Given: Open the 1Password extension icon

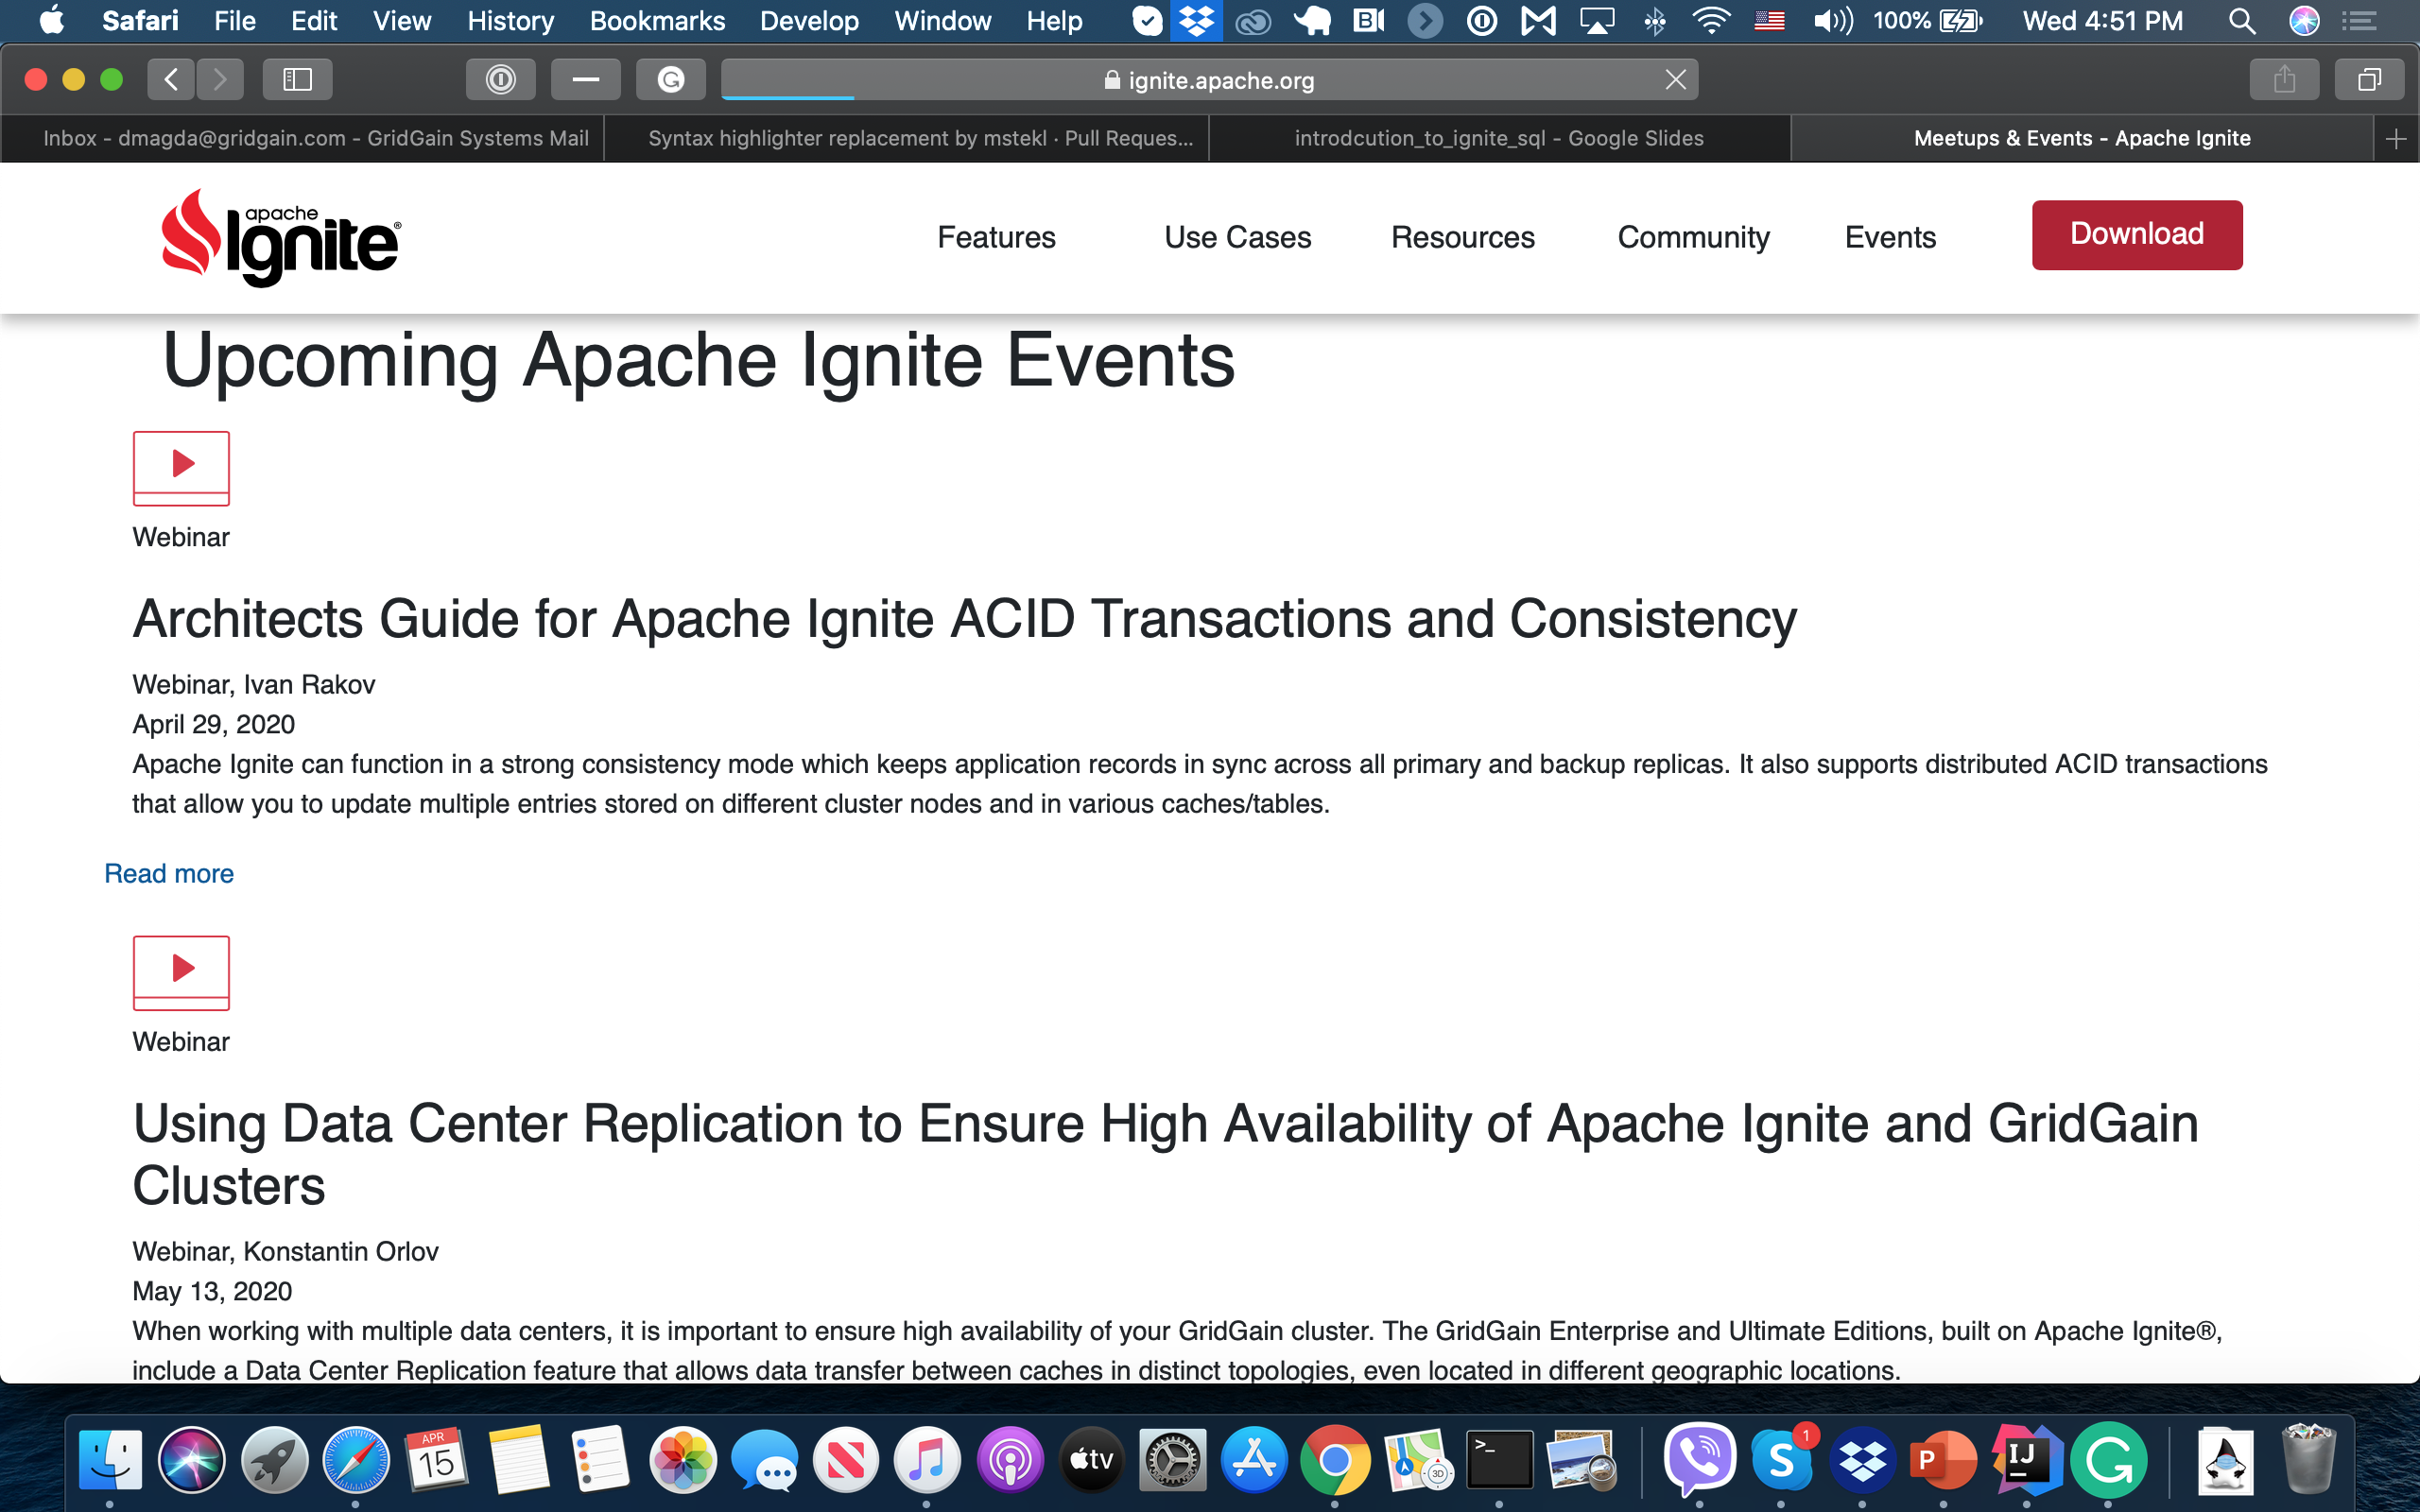Looking at the screenshot, I should (500, 79).
